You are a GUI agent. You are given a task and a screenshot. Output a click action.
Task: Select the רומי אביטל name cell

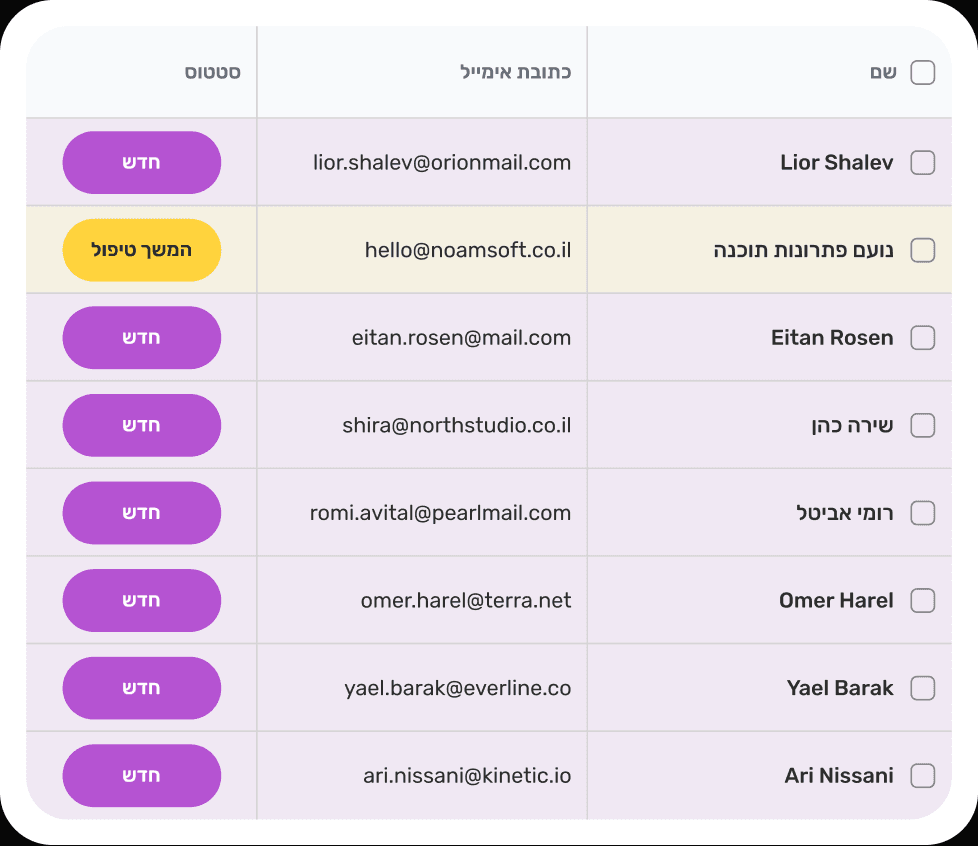pos(845,513)
